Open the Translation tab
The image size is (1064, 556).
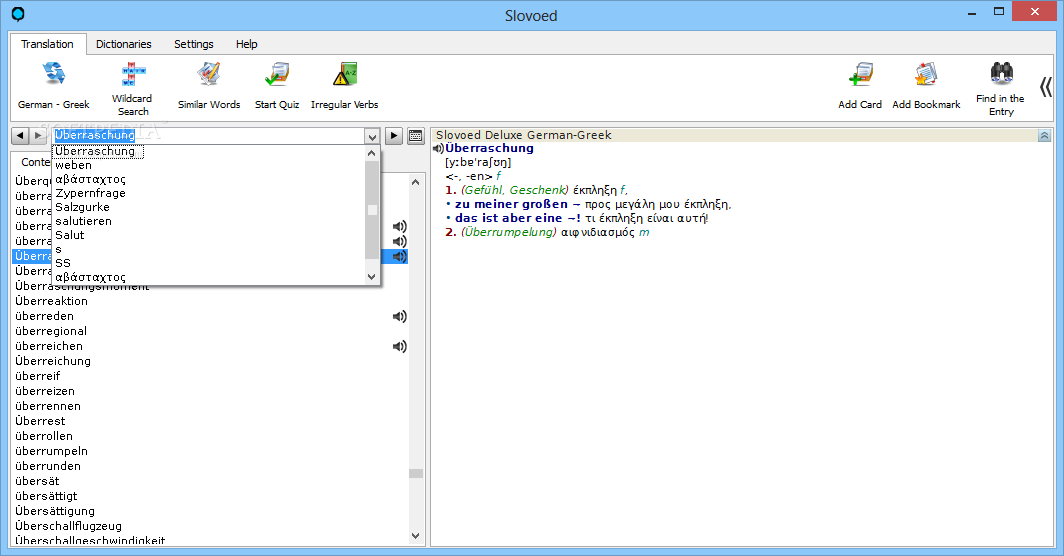48,44
